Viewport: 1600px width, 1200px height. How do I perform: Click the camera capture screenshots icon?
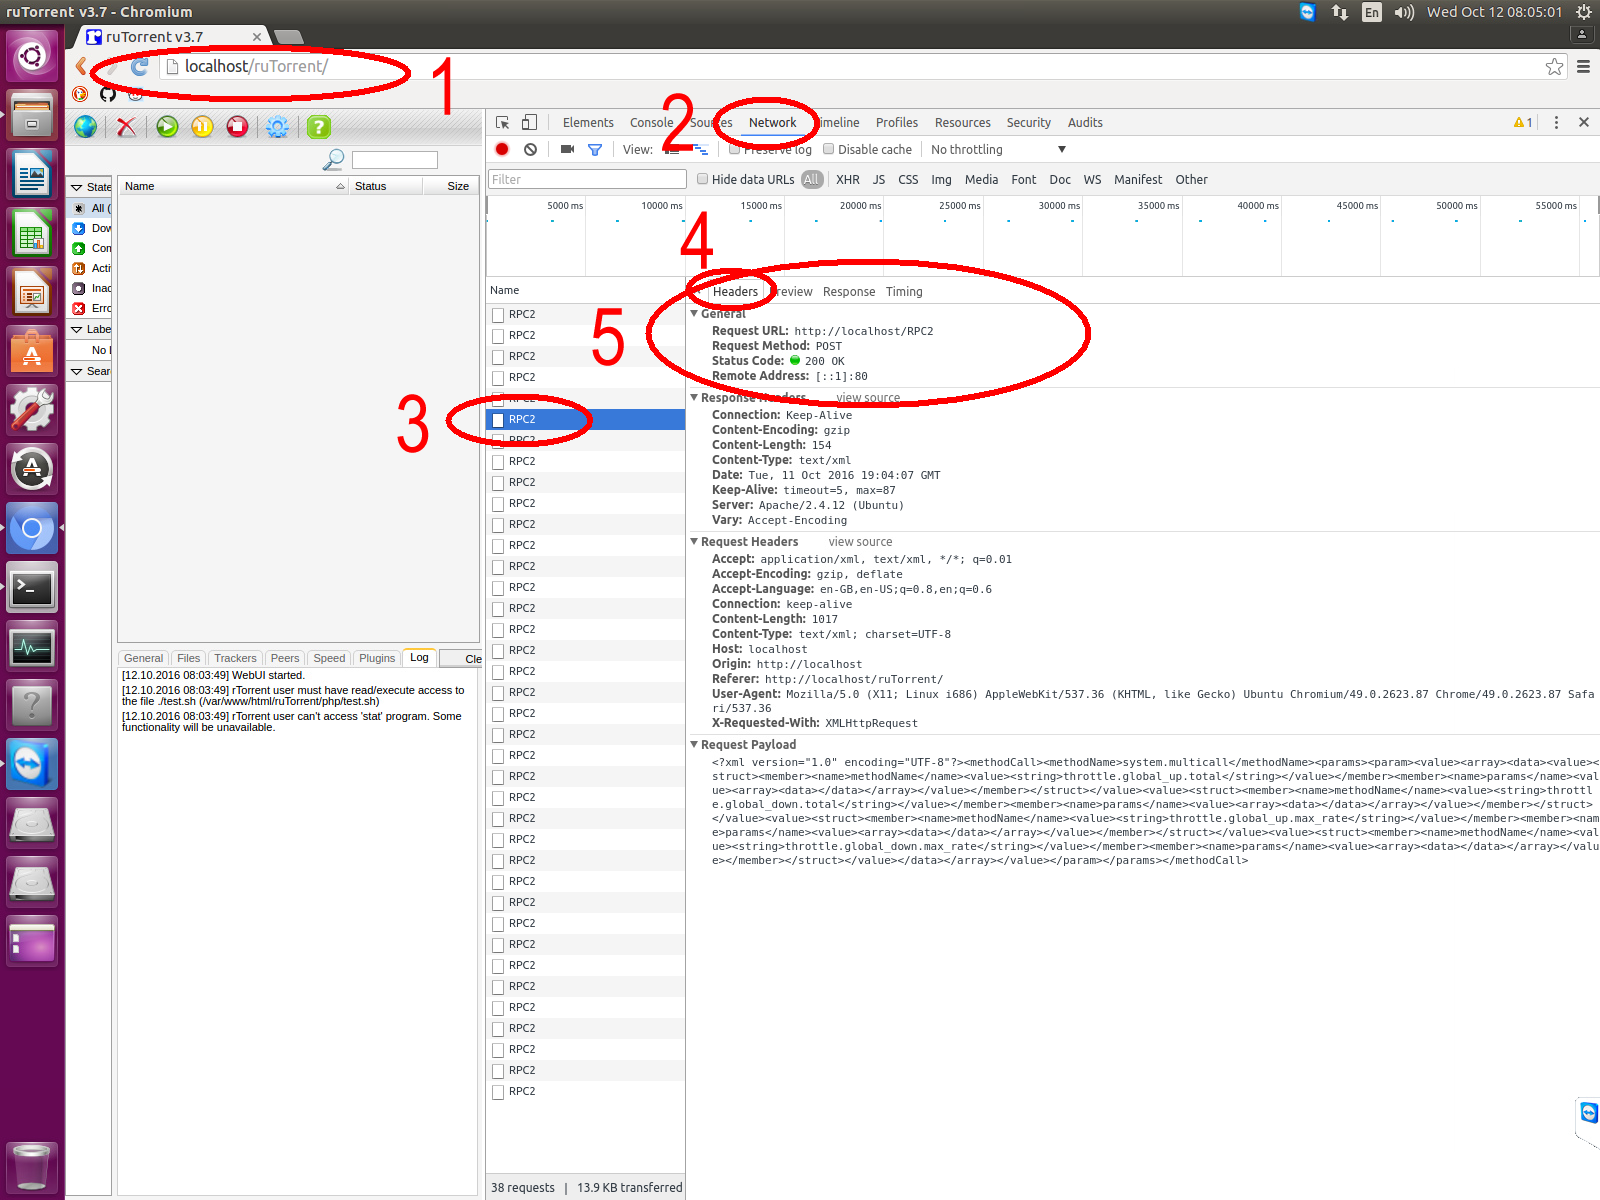click(x=567, y=149)
